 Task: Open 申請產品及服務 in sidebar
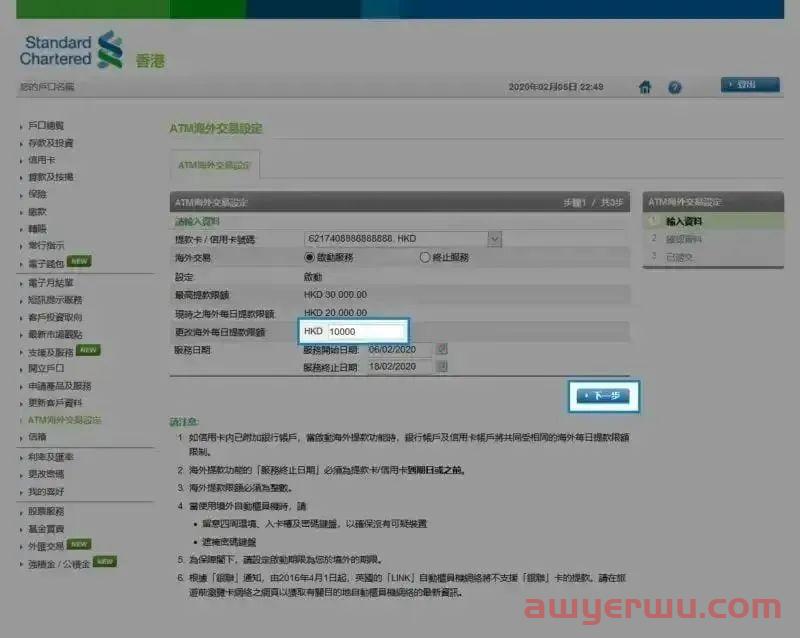[x=59, y=386]
